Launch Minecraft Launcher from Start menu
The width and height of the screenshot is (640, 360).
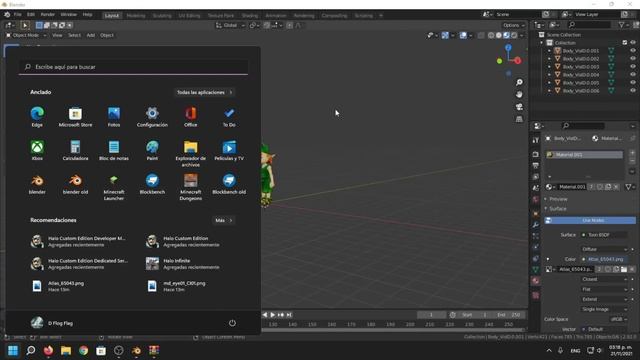pyautogui.click(x=114, y=187)
